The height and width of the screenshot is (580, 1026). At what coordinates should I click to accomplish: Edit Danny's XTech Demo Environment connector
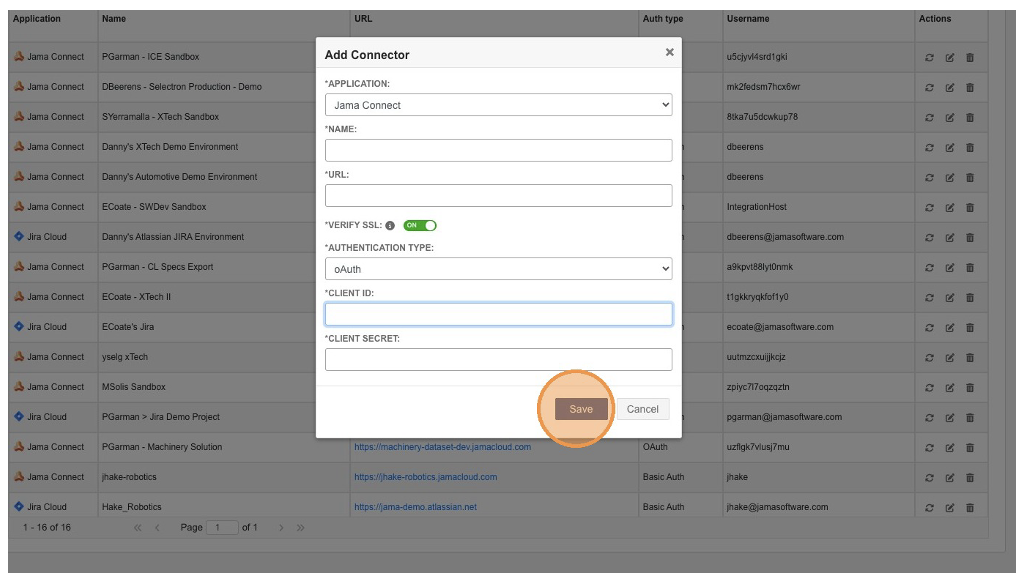[949, 148]
